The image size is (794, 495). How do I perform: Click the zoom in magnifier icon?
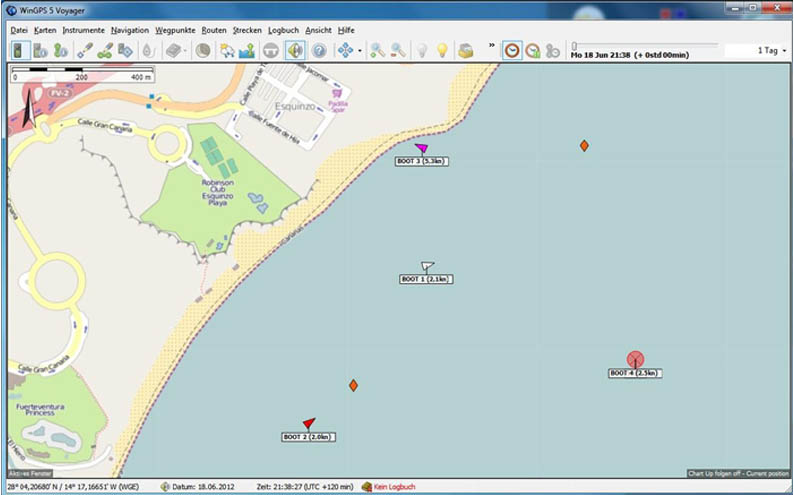pyautogui.click(x=377, y=50)
